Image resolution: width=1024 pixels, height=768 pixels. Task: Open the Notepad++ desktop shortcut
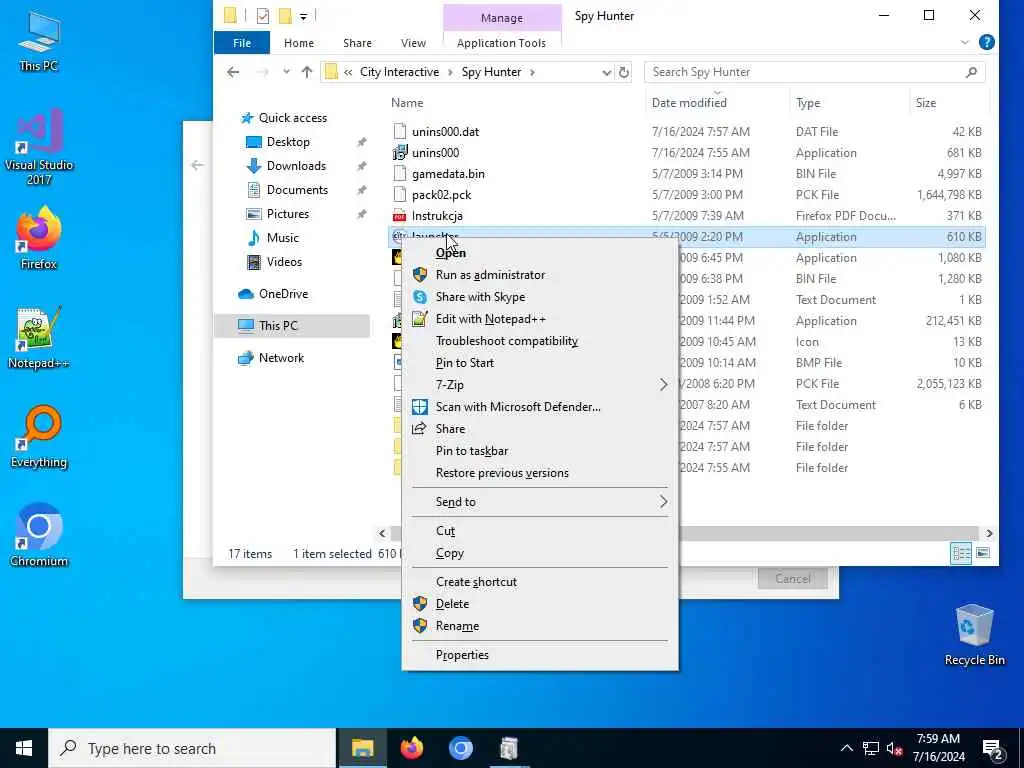[x=39, y=338]
